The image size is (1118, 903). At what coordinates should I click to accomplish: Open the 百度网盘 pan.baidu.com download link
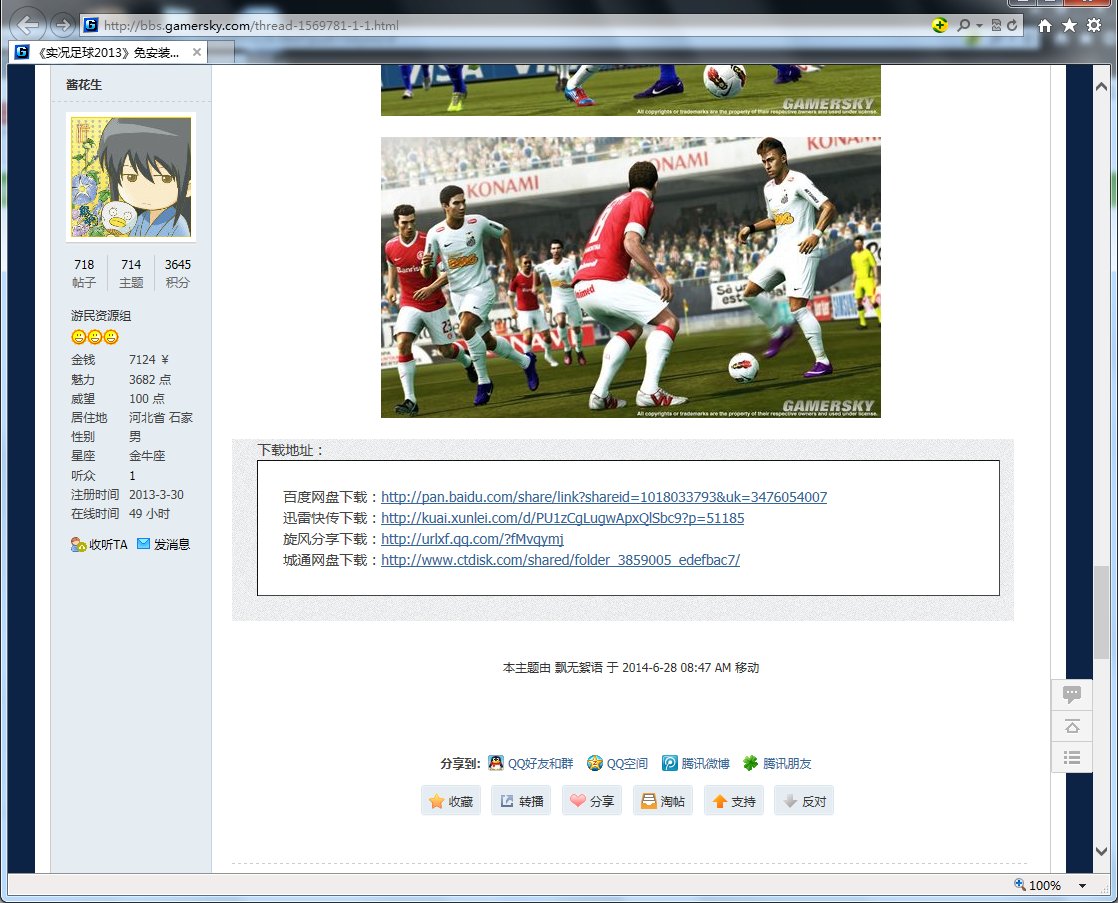[604, 497]
